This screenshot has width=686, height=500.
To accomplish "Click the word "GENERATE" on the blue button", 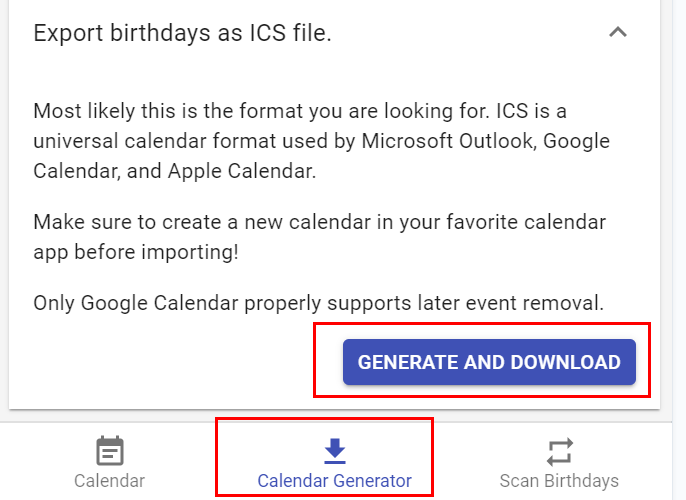I will pos(408,362).
